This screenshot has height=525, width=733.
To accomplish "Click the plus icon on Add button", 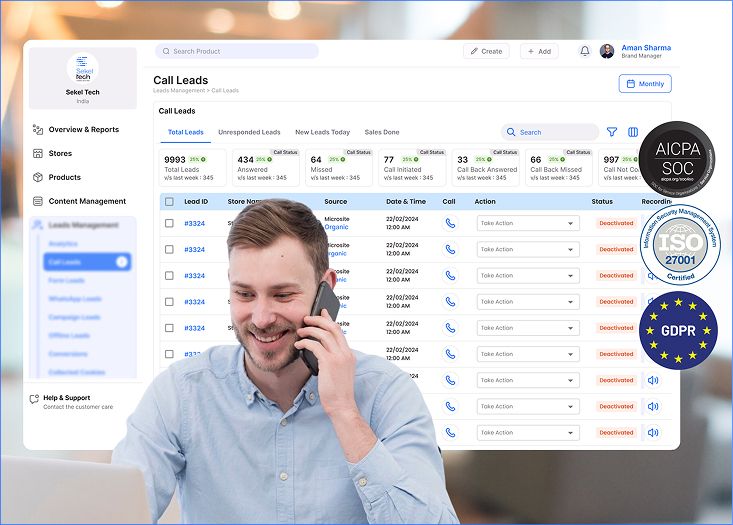I will pyautogui.click(x=531, y=51).
